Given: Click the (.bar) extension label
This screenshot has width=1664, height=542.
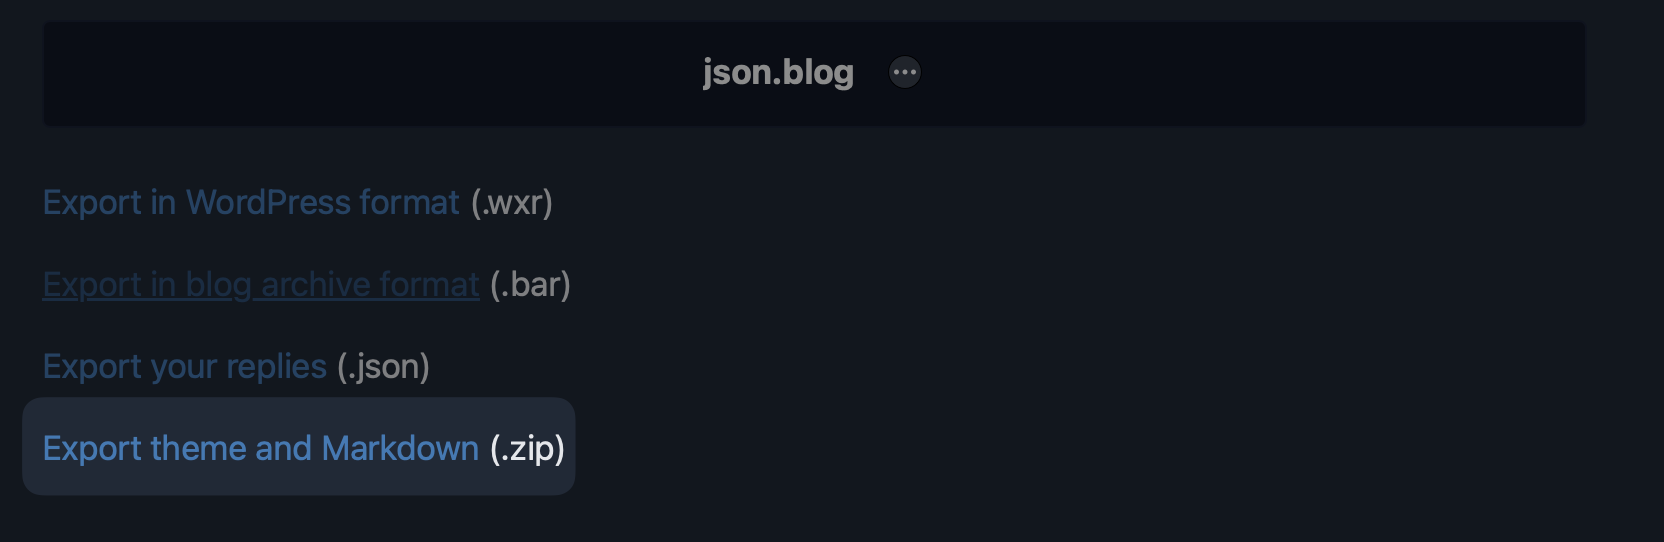Looking at the screenshot, I should pyautogui.click(x=530, y=285).
